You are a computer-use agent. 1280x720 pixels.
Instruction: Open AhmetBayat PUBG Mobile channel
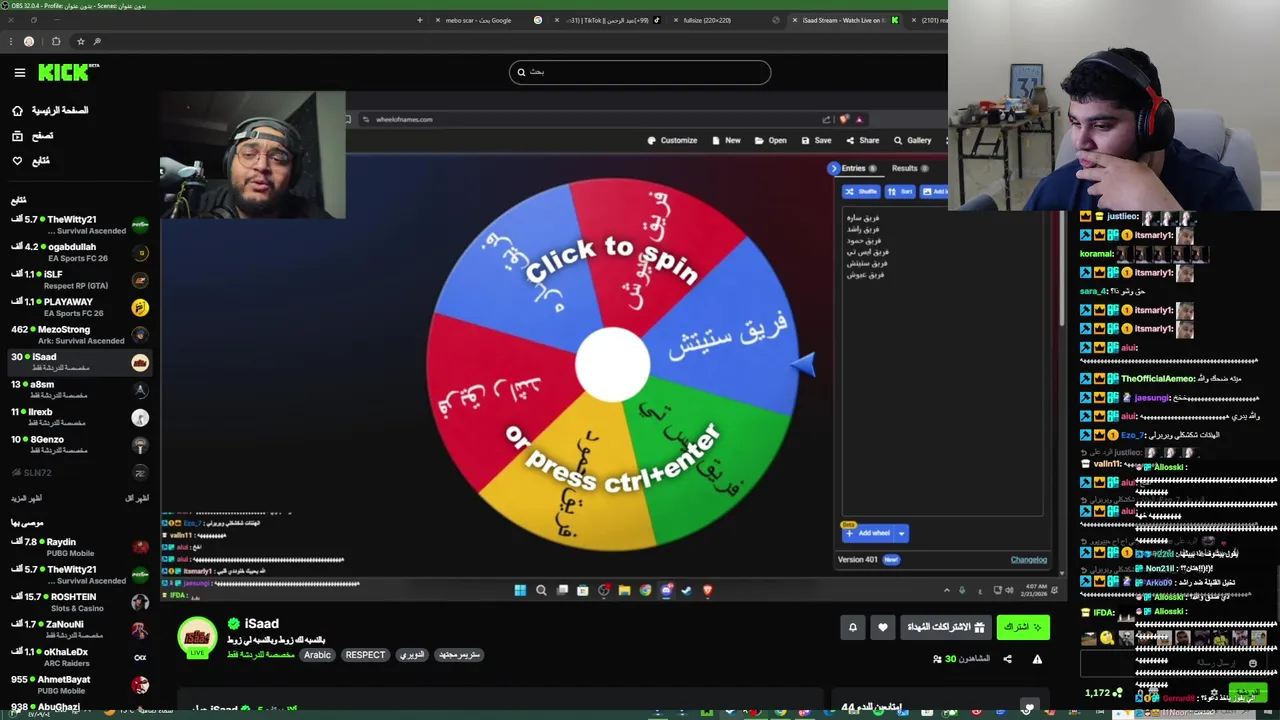click(78, 685)
